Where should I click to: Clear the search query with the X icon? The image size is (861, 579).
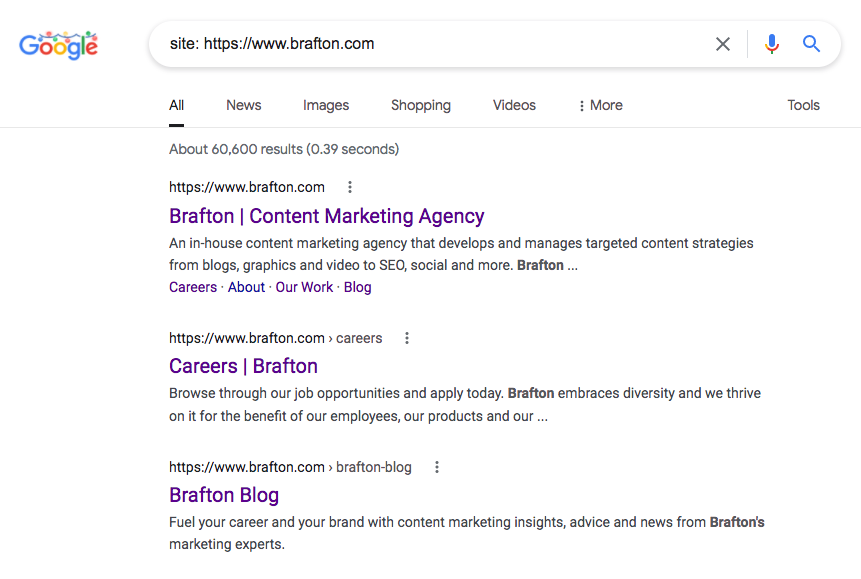(x=723, y=44)
